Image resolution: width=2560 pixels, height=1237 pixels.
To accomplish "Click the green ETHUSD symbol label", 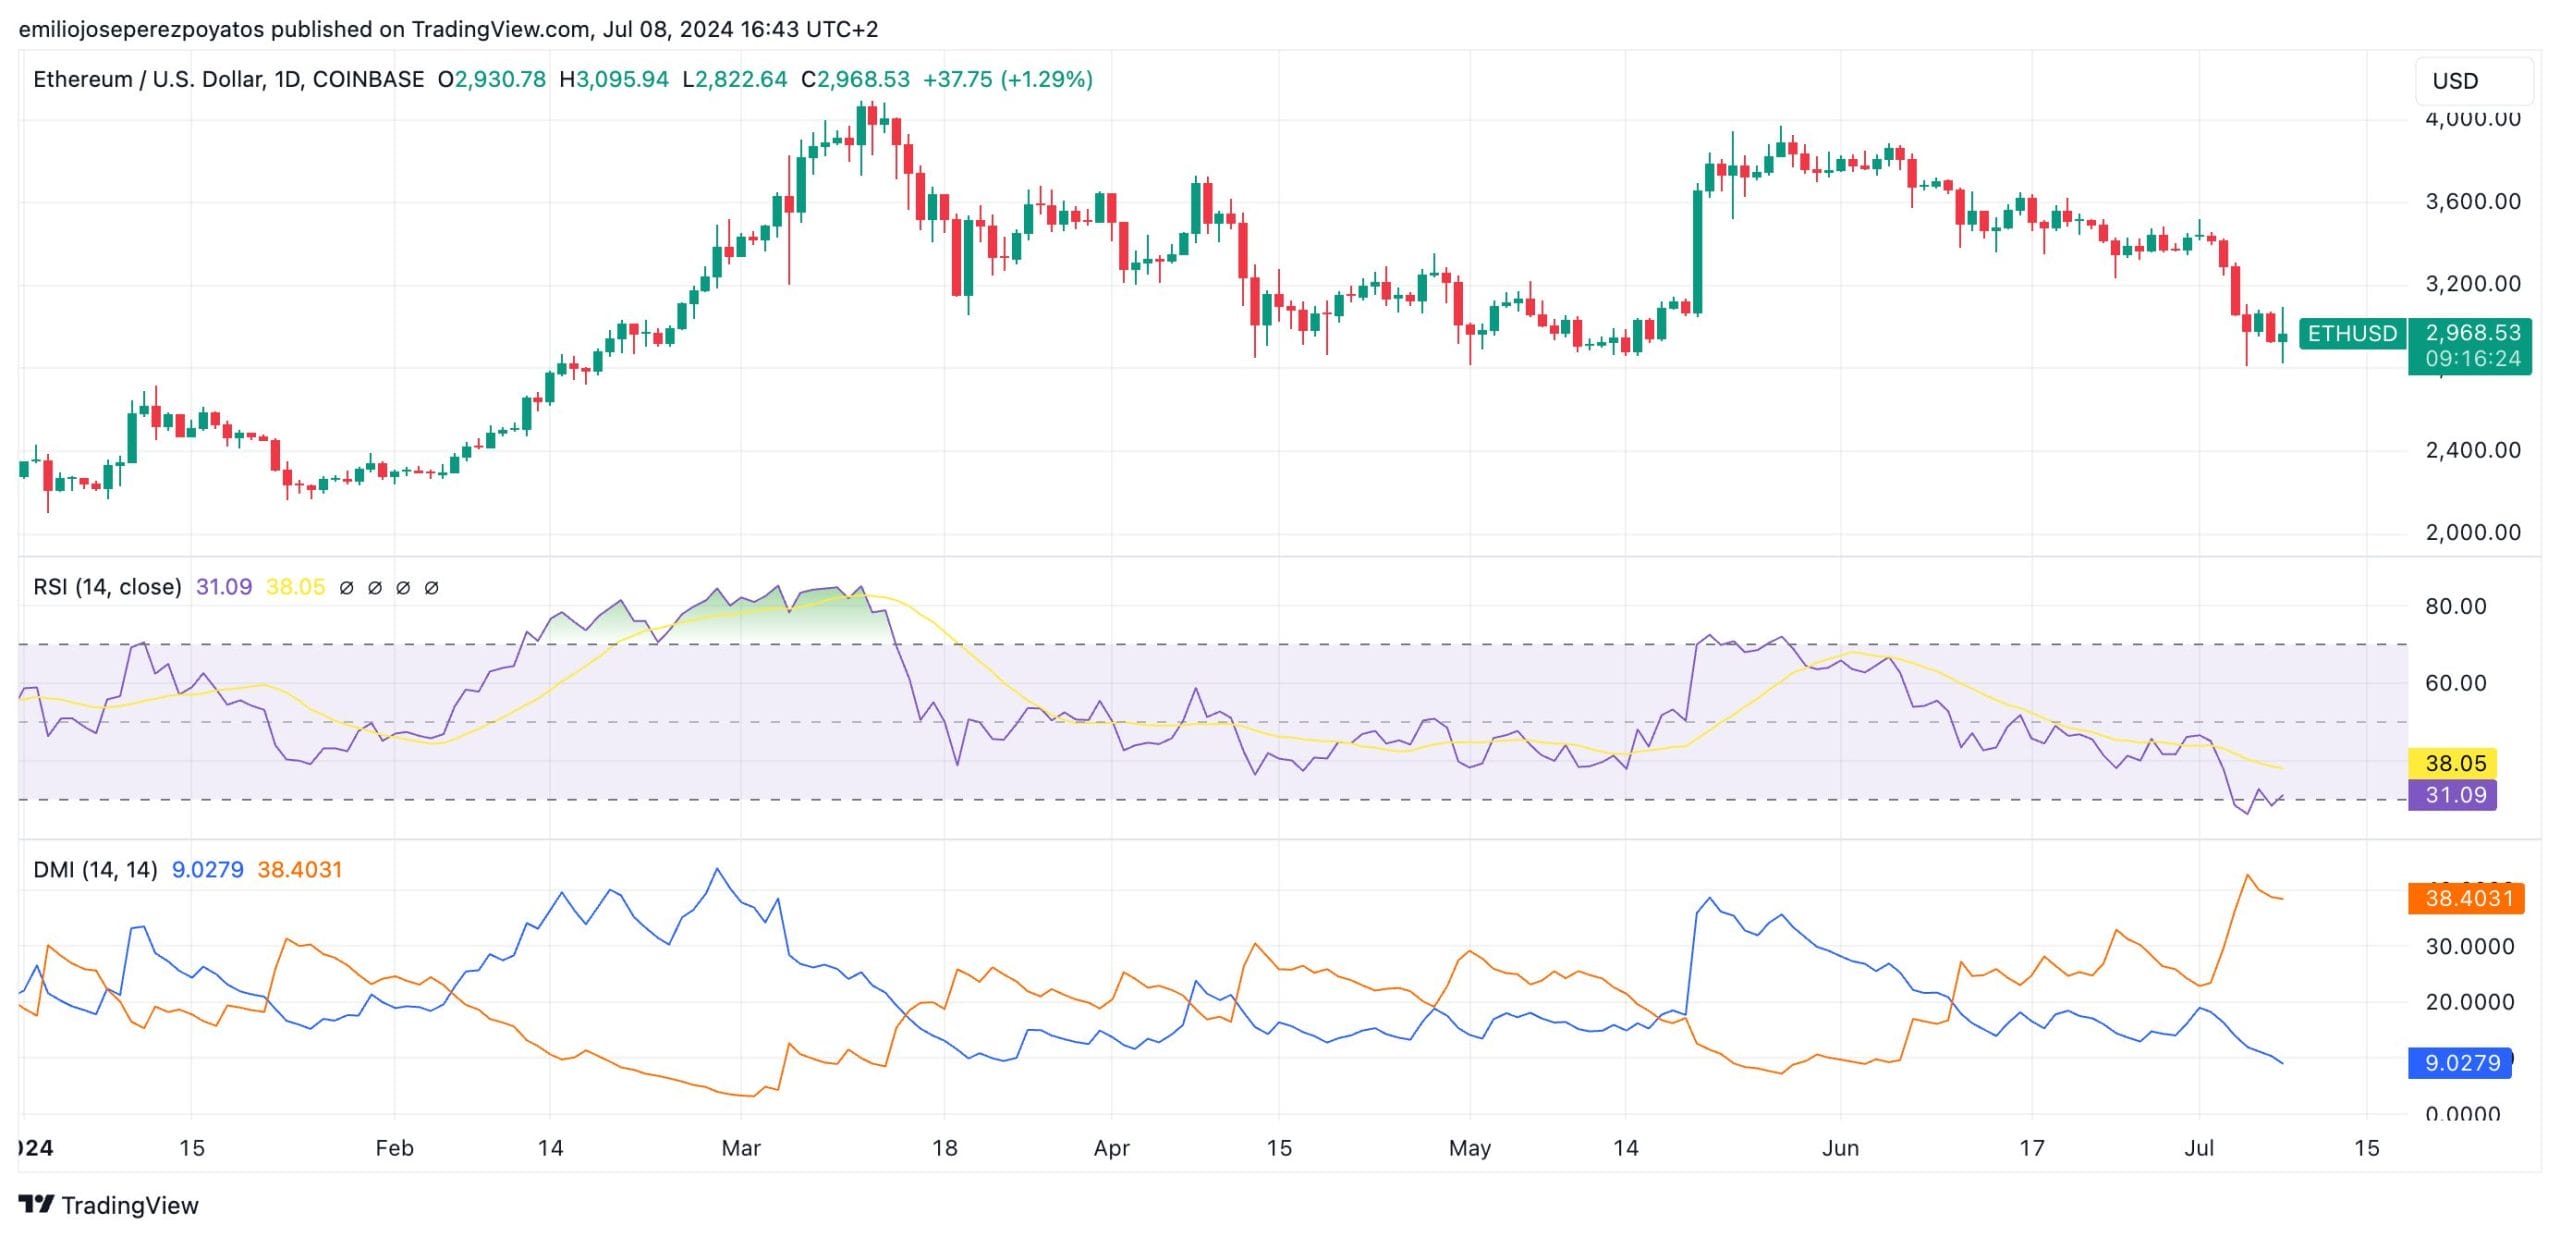I will click(2351, 333).
